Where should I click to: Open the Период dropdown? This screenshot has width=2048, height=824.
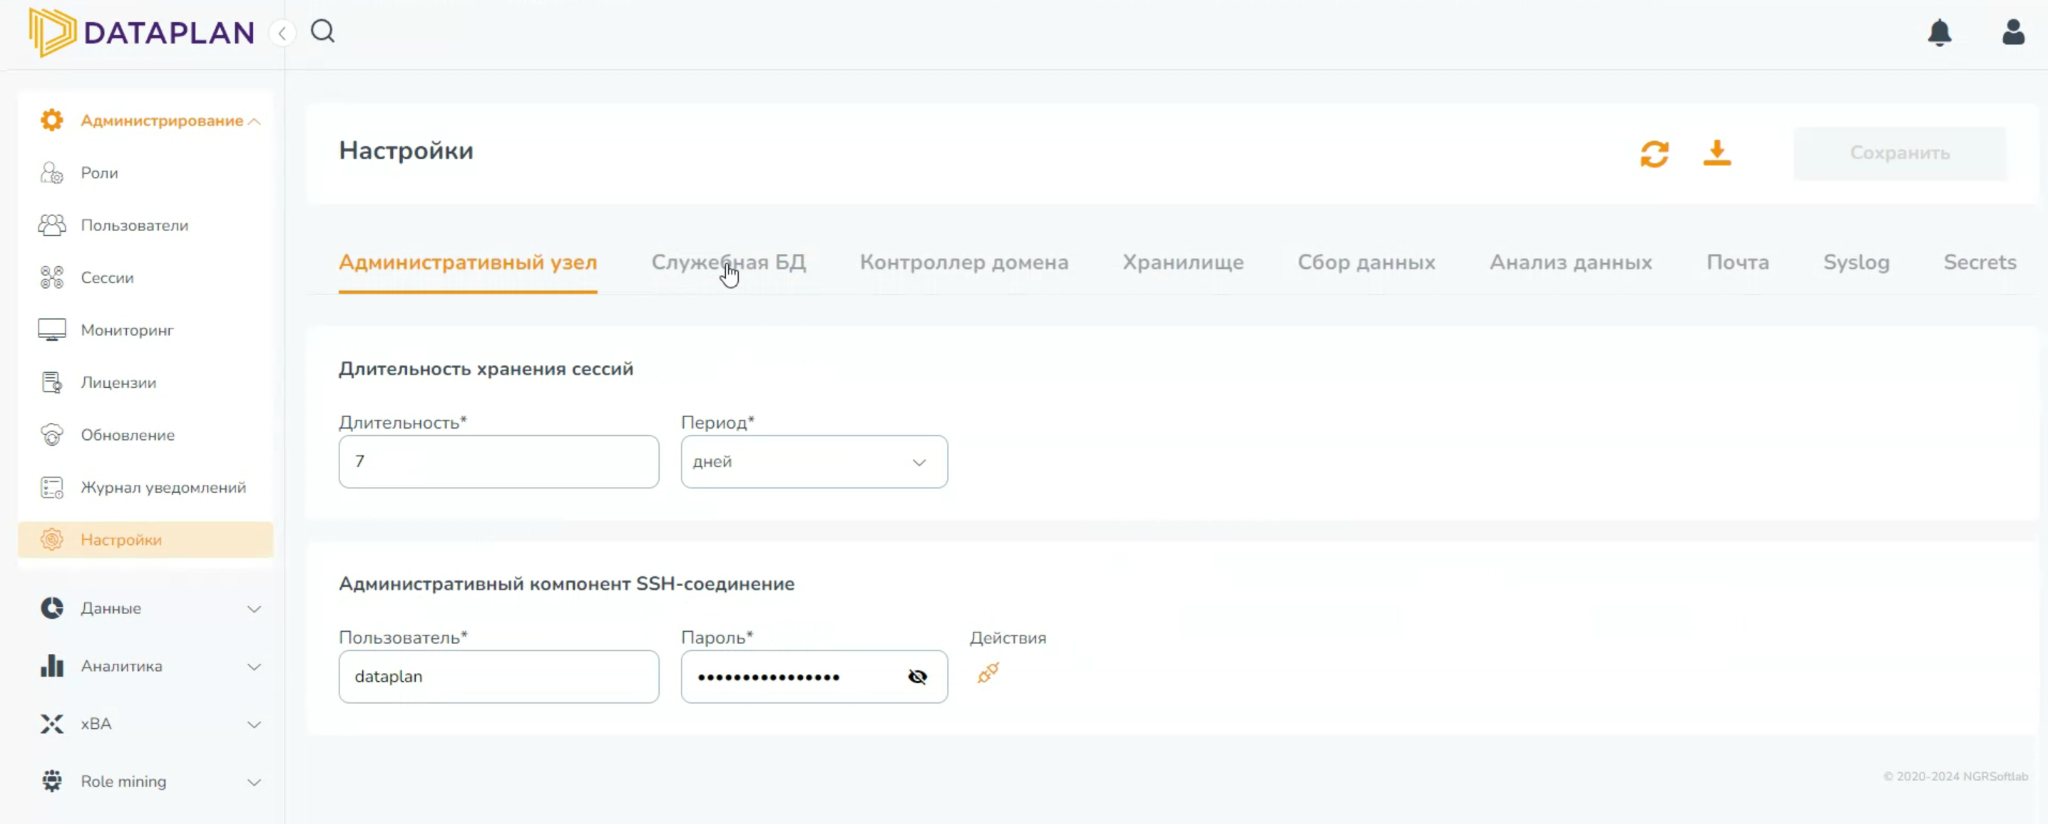tap(813, 462)
